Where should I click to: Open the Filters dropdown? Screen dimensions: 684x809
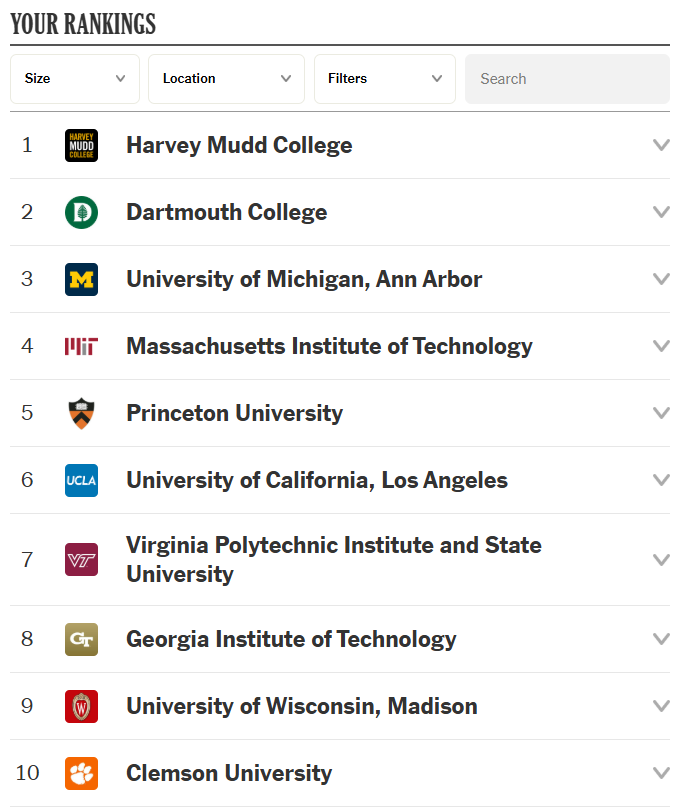pos(384,79)
